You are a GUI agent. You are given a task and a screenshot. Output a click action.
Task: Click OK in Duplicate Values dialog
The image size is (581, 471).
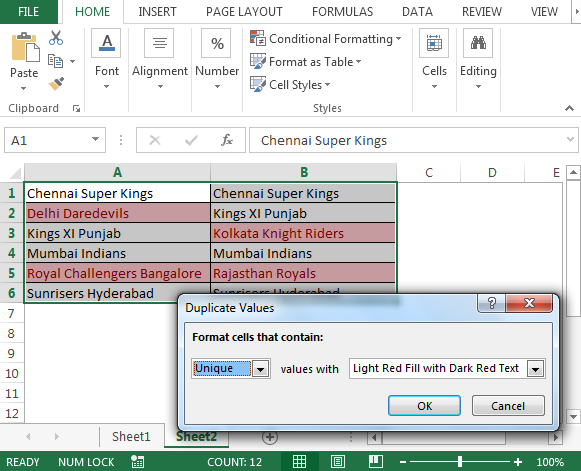tap(425, 406)
